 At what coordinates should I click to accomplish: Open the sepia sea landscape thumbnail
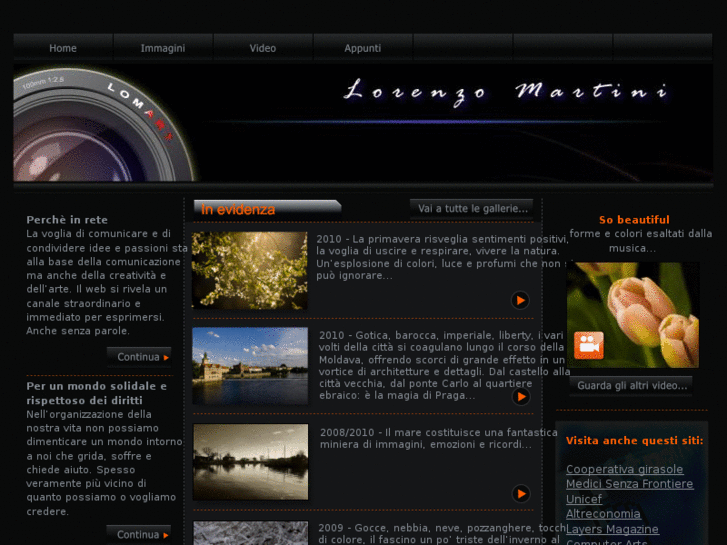pos(250,462)
